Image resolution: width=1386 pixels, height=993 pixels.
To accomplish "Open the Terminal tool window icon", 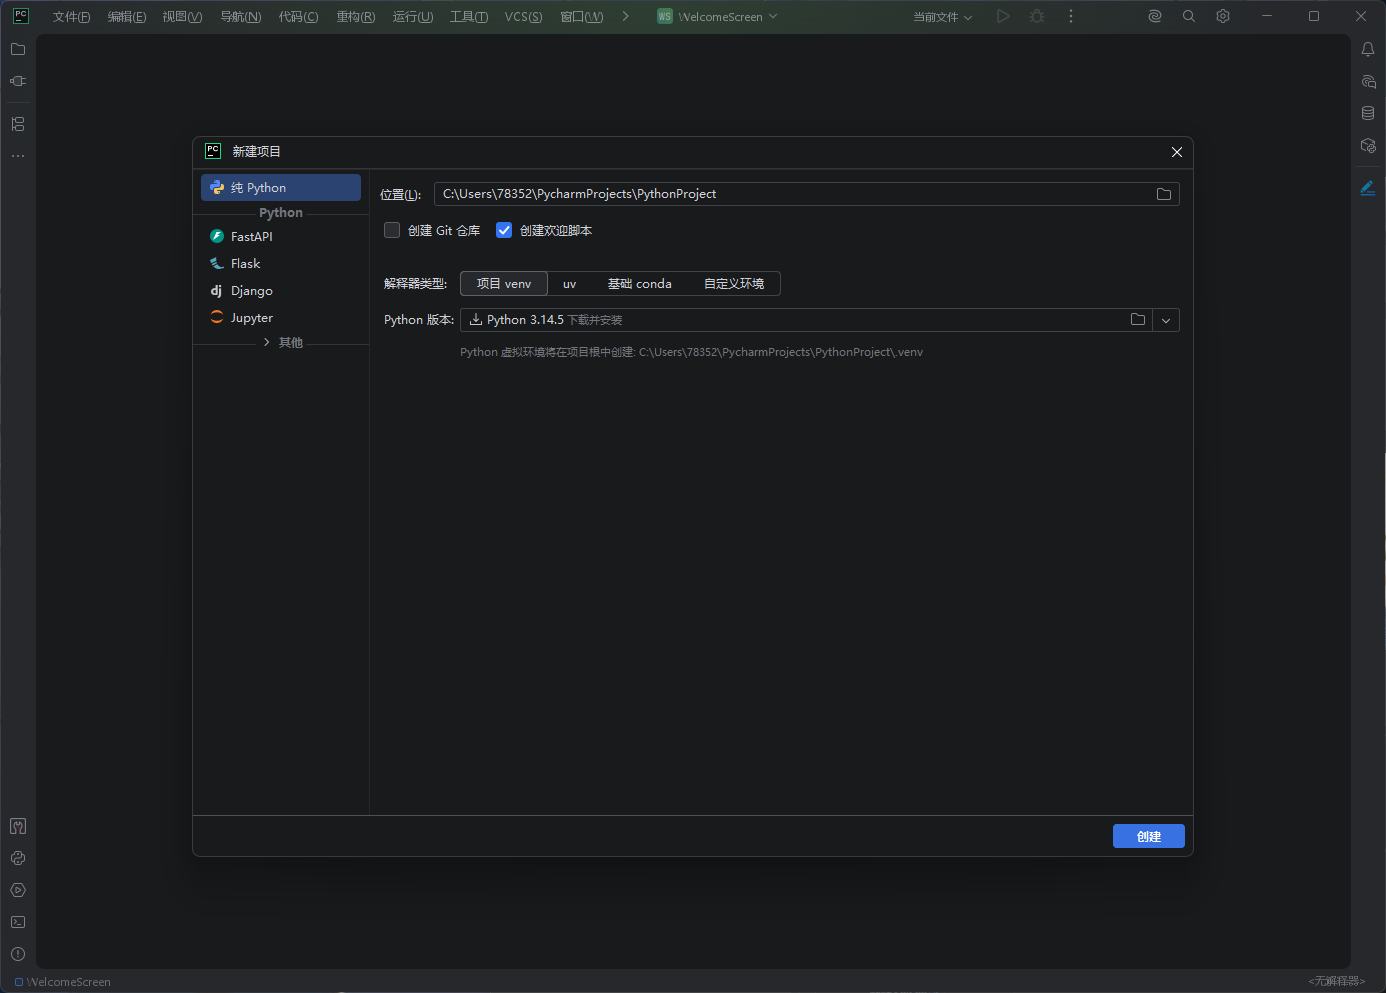I will click(18, 922).
